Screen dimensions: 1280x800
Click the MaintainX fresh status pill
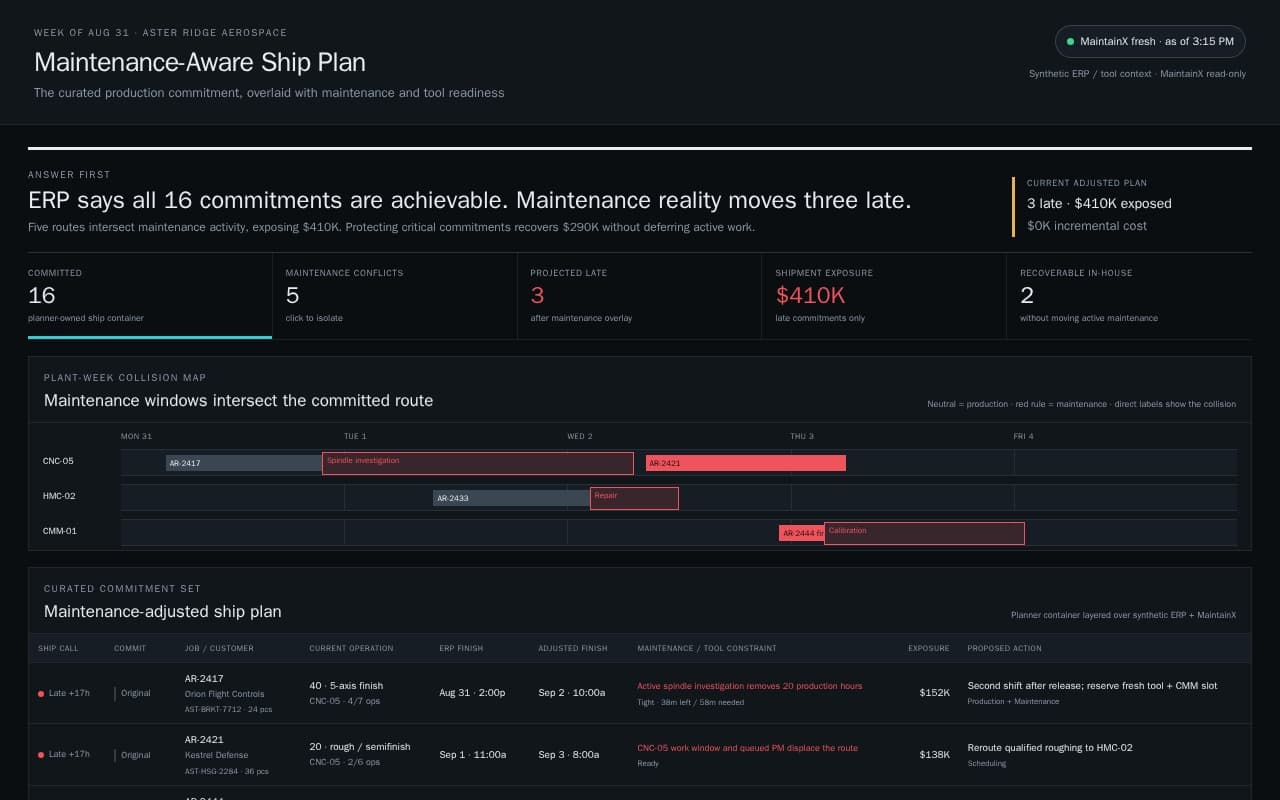(x=1150, y=42)
